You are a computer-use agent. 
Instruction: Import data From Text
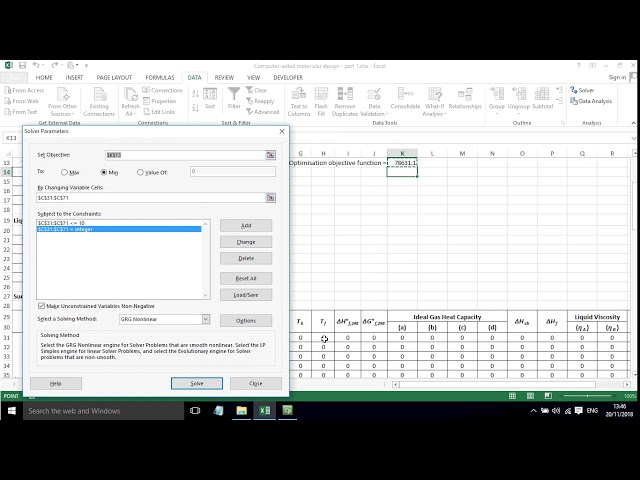21,111
